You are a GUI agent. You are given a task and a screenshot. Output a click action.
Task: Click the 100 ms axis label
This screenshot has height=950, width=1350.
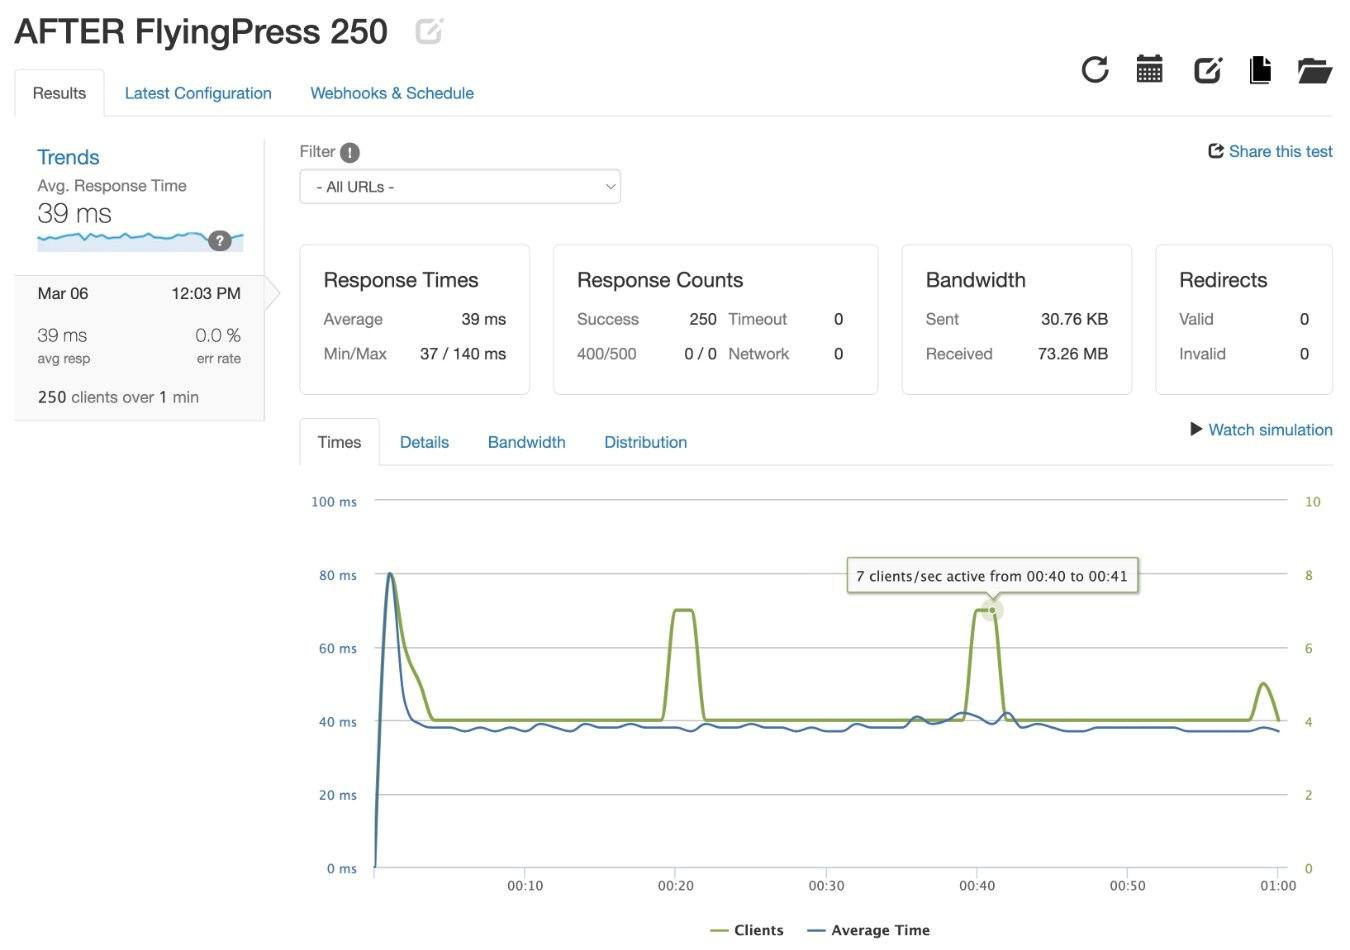(x=334, y=502)
